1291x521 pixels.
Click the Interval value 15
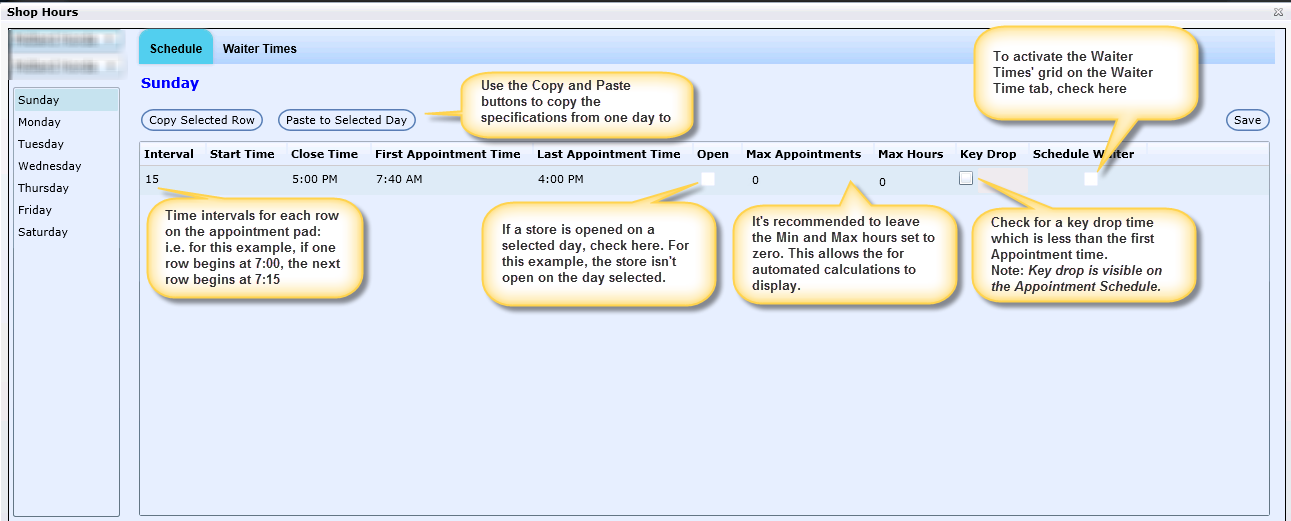tap(152, 180)
